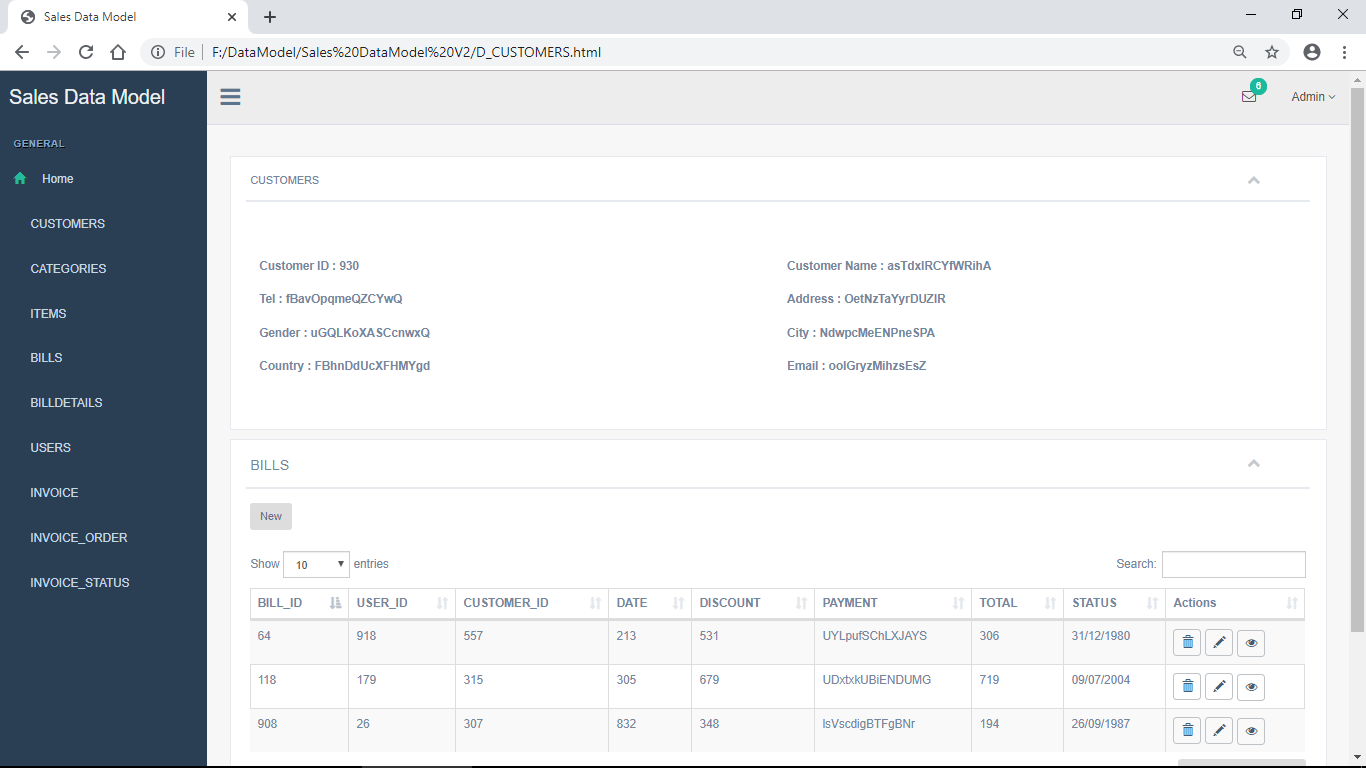Edit the bill with BILL_ID 118
Image resolution: width=1366 pixels, height=768 pixels.
coord(1219,686)
